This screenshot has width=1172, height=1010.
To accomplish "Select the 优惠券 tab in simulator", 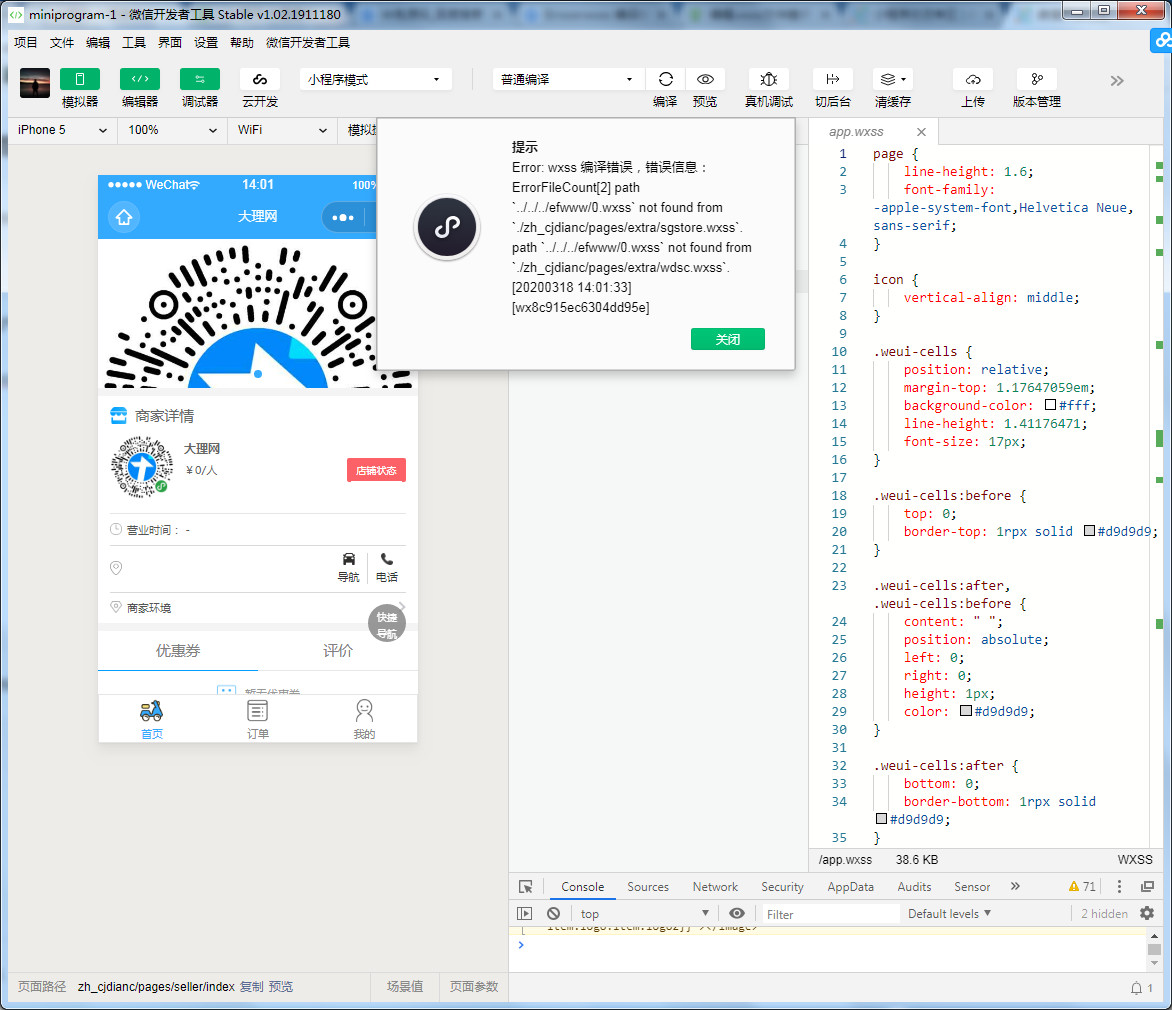I will pos(178,651).
